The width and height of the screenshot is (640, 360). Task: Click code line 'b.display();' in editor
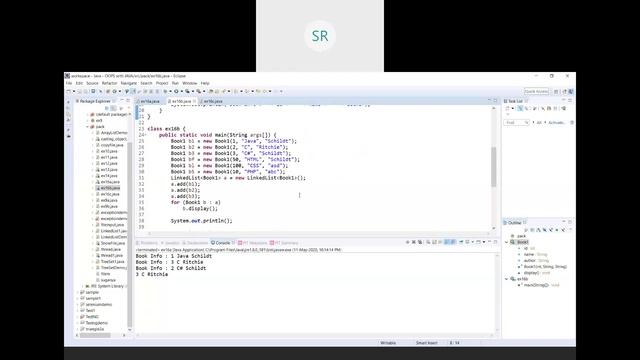(x=200, y=209)
